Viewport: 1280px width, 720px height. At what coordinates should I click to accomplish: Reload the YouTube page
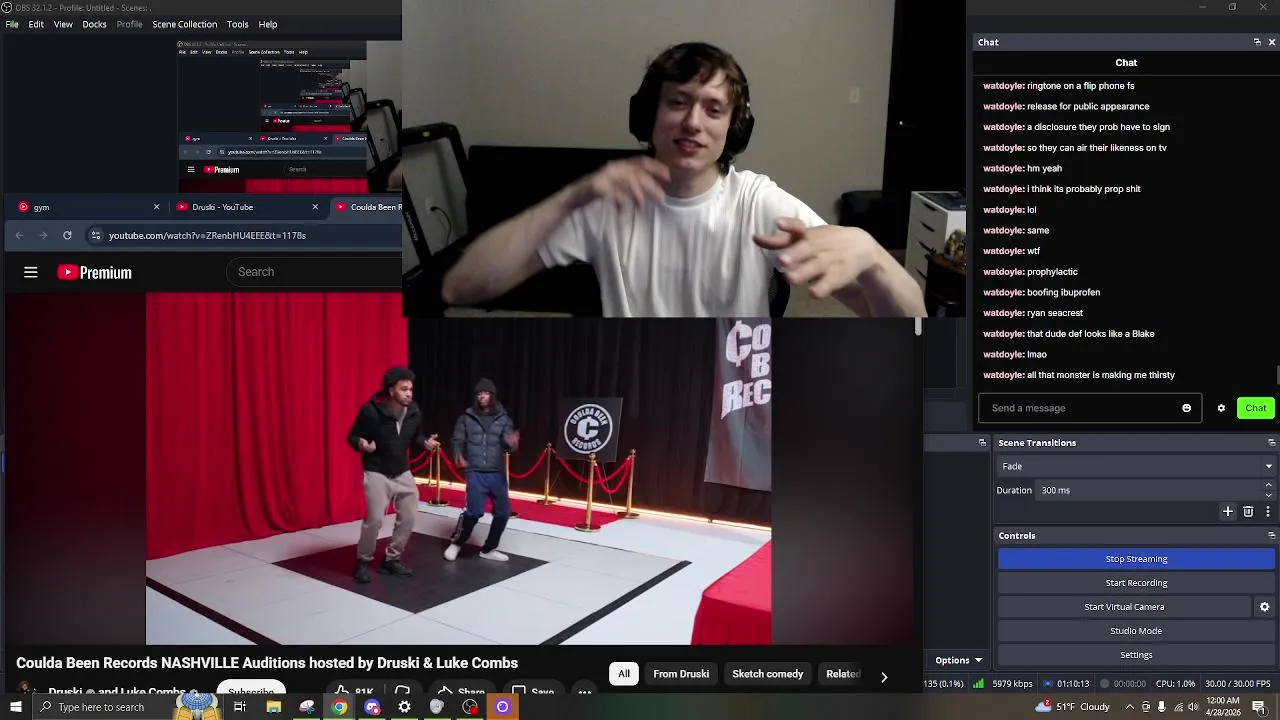(x=67, y=235)
